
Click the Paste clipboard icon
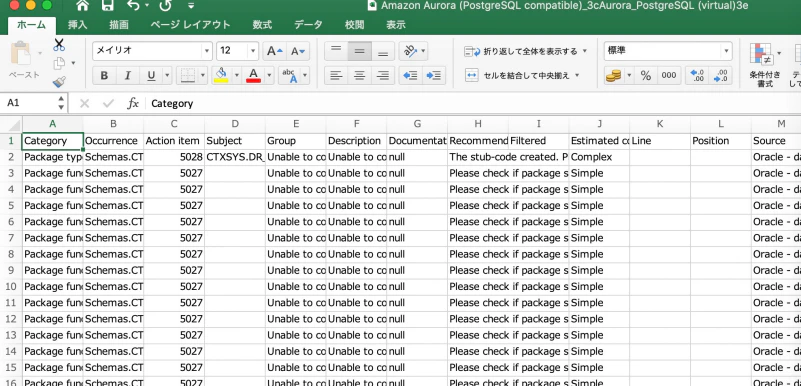coord(20,53)
